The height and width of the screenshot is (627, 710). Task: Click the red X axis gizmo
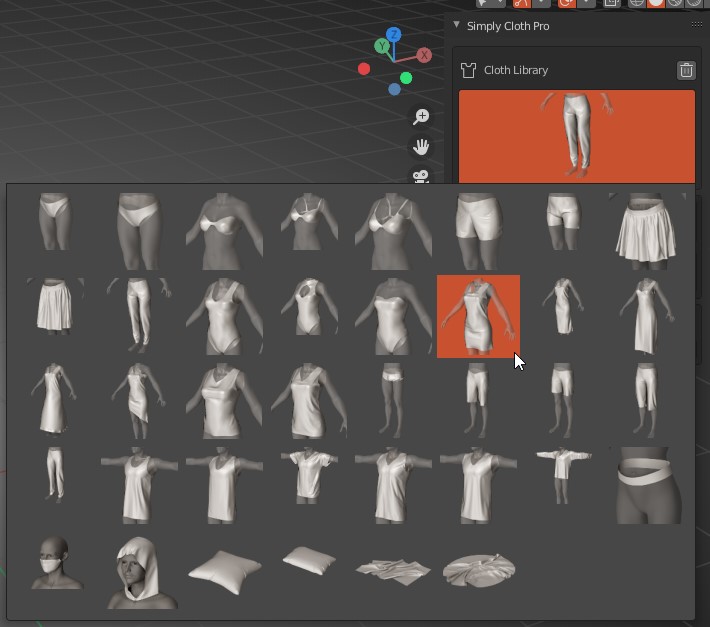coord(424,55)
